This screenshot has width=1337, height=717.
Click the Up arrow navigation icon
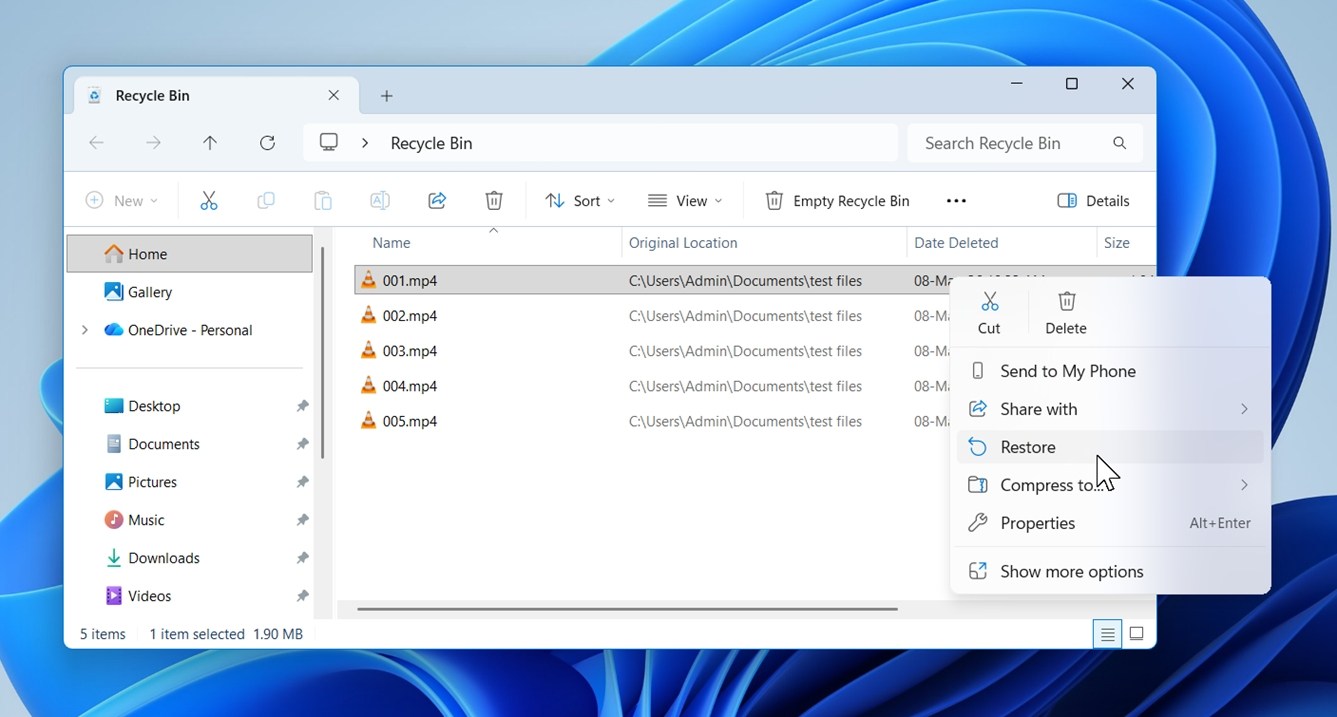point(210,143)
